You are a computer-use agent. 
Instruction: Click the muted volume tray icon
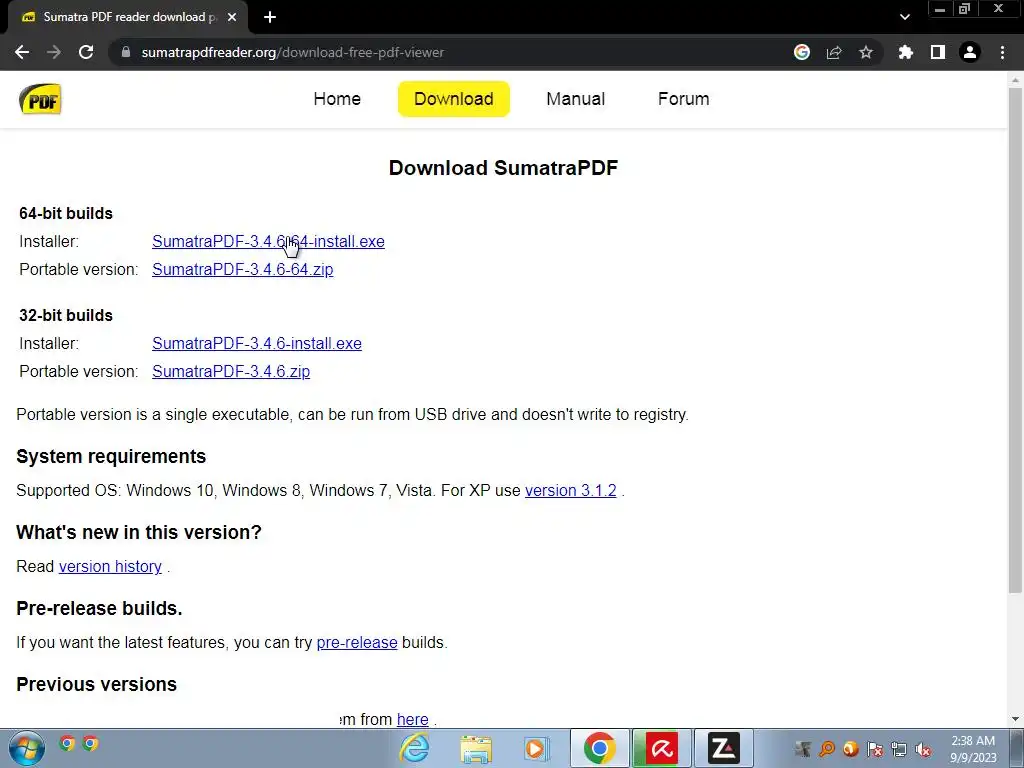pos(923,749)
